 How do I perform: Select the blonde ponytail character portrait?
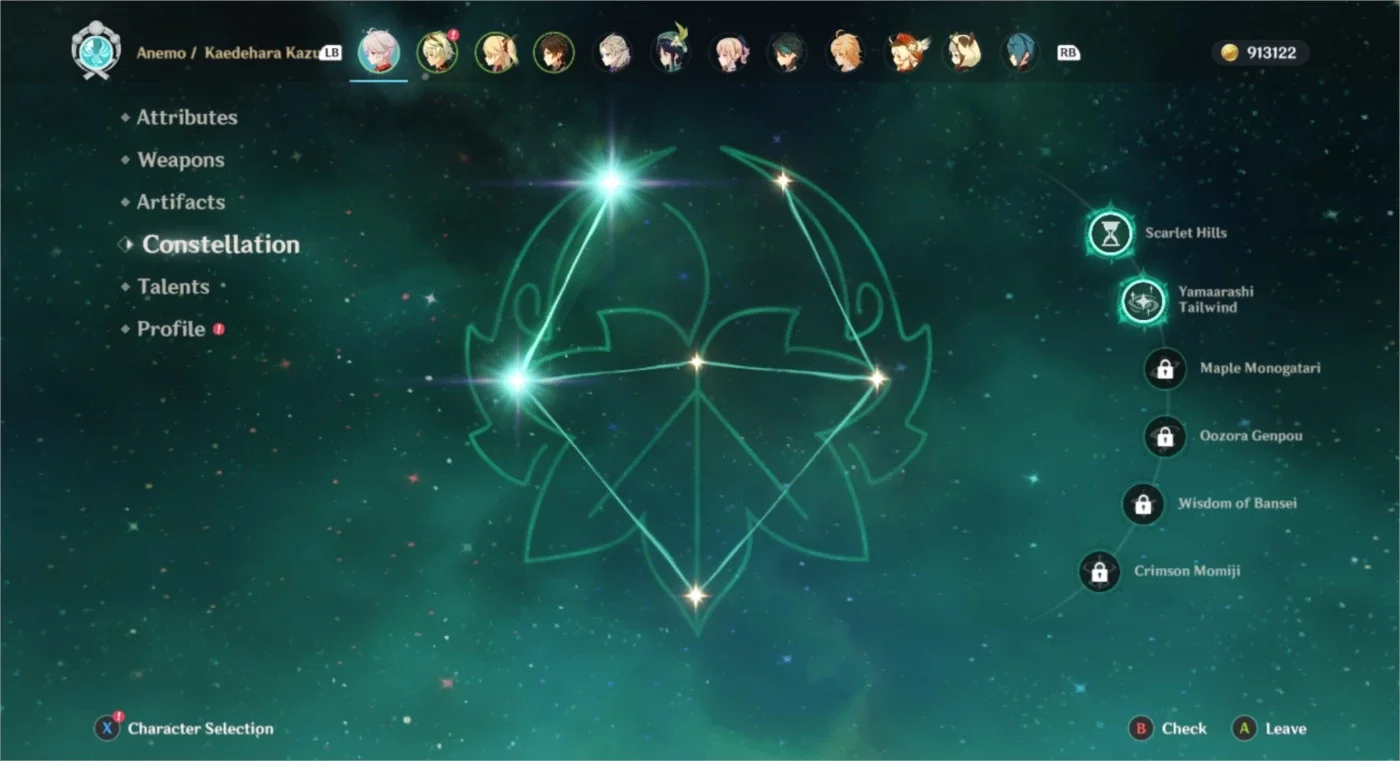[496, 52]
